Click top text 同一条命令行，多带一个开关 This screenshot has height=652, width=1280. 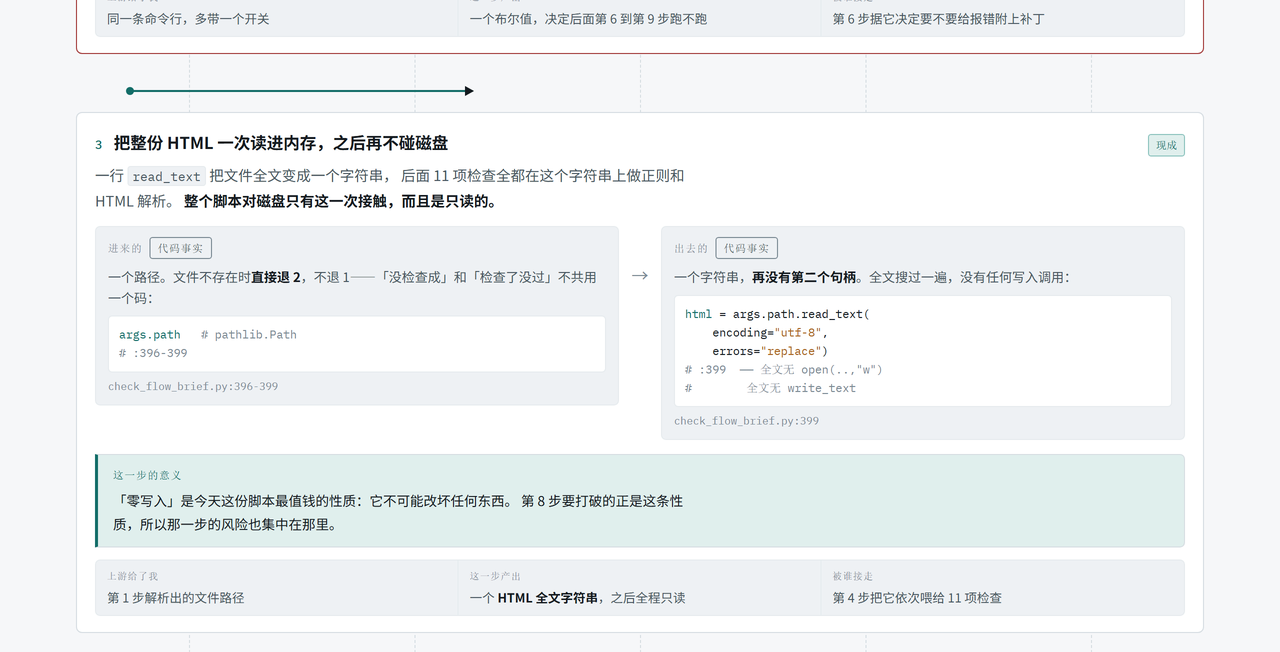pyautogui.click(x=189, y=18)
